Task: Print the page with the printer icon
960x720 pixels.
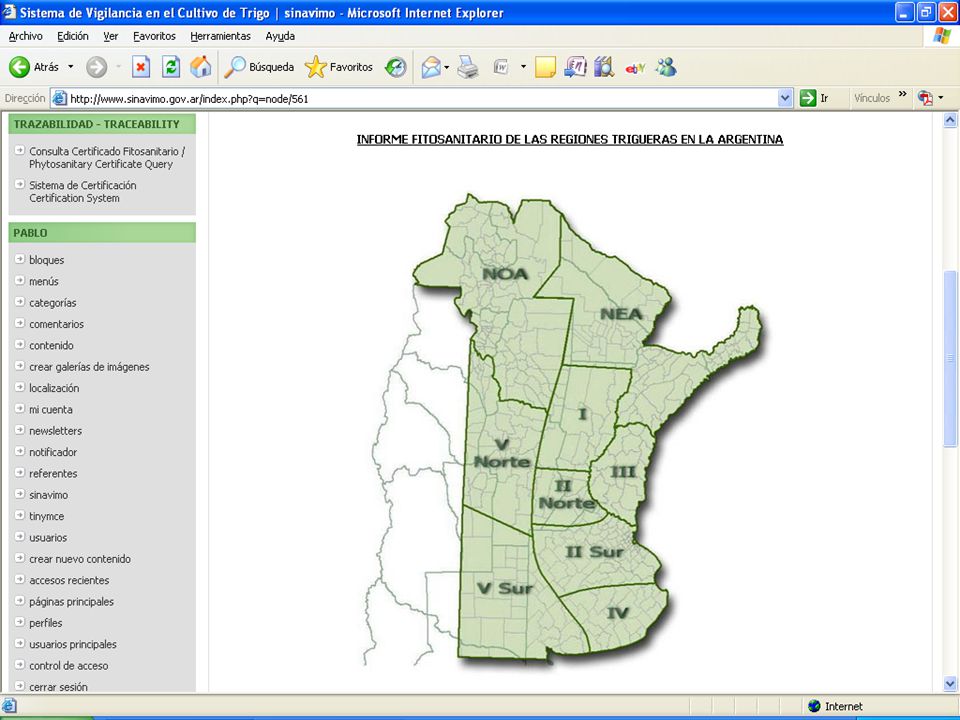Action: (x=468, y=67)
